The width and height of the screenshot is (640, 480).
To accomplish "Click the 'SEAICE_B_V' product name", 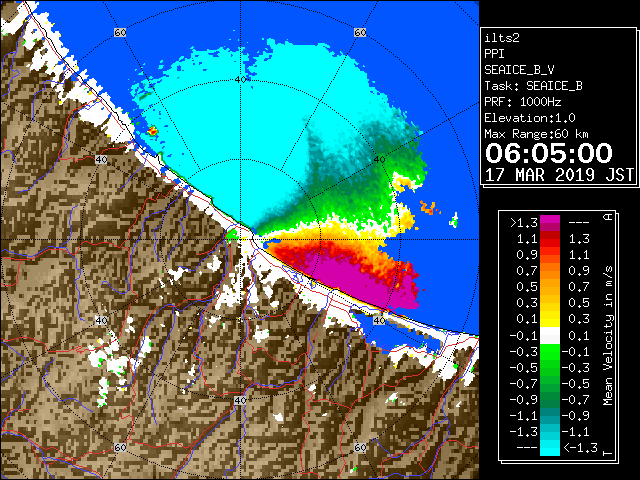I will 519,70.
